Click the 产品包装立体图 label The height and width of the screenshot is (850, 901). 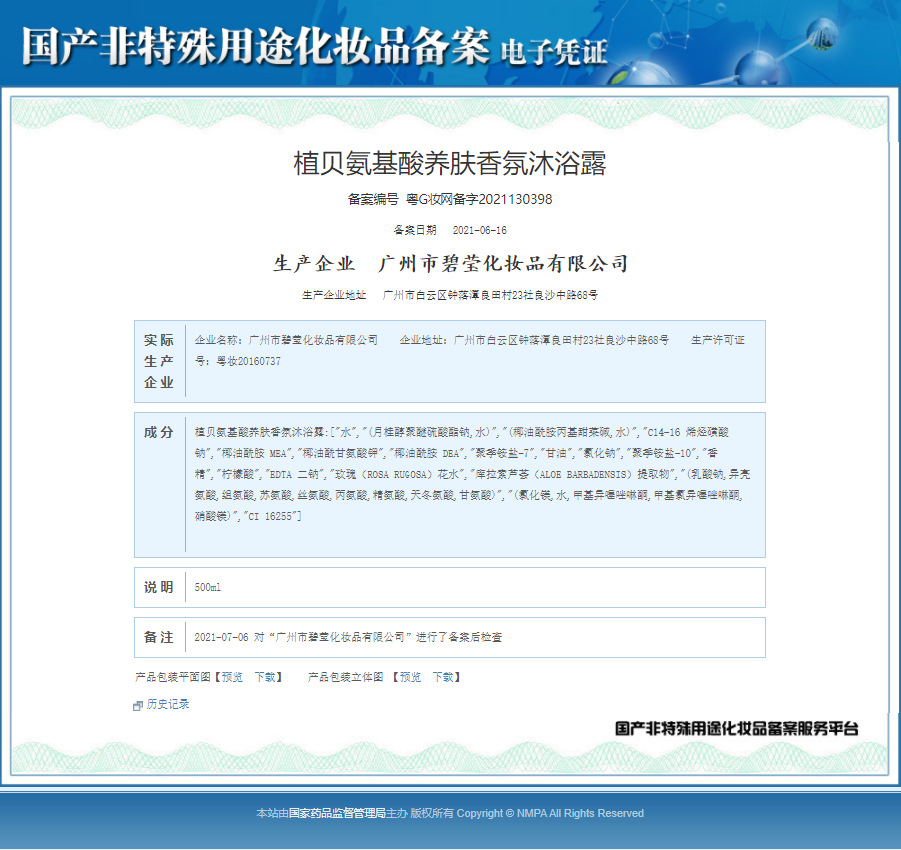pyautogui.click(x=345, y=677)
